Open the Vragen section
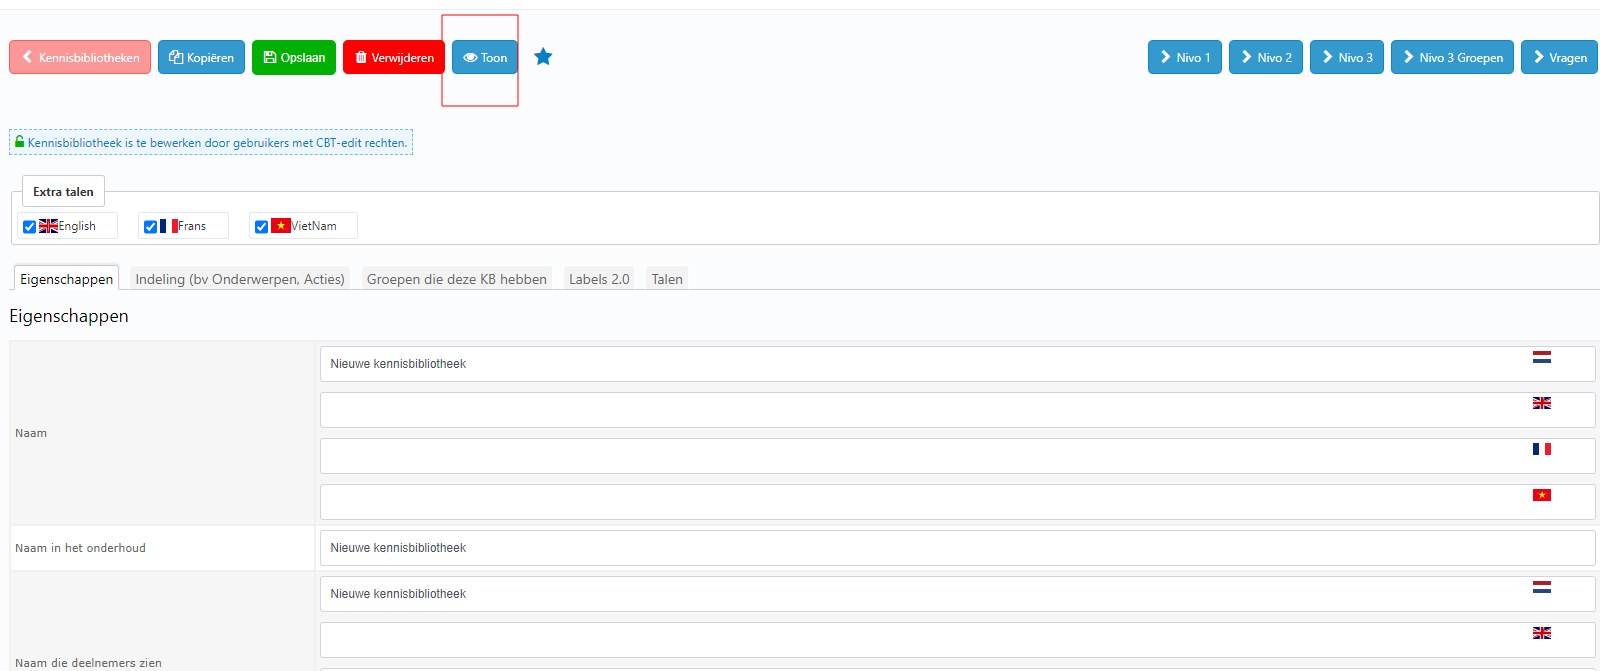Viewport: 1600px width, 671px height. point(1558,57)
